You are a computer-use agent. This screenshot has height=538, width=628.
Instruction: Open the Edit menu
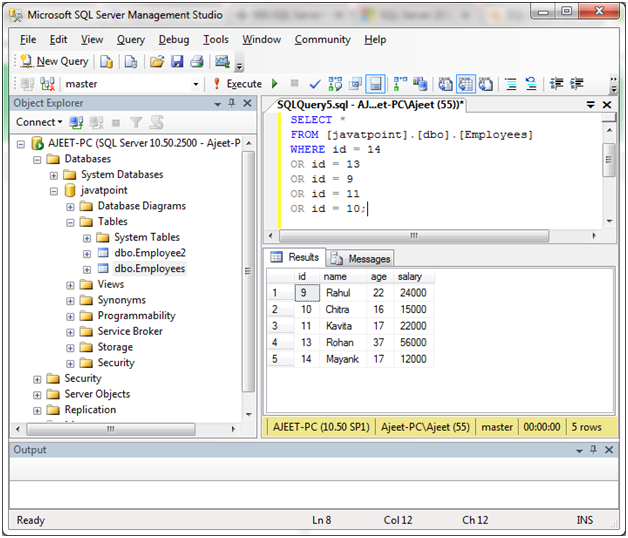coord(58,40)
